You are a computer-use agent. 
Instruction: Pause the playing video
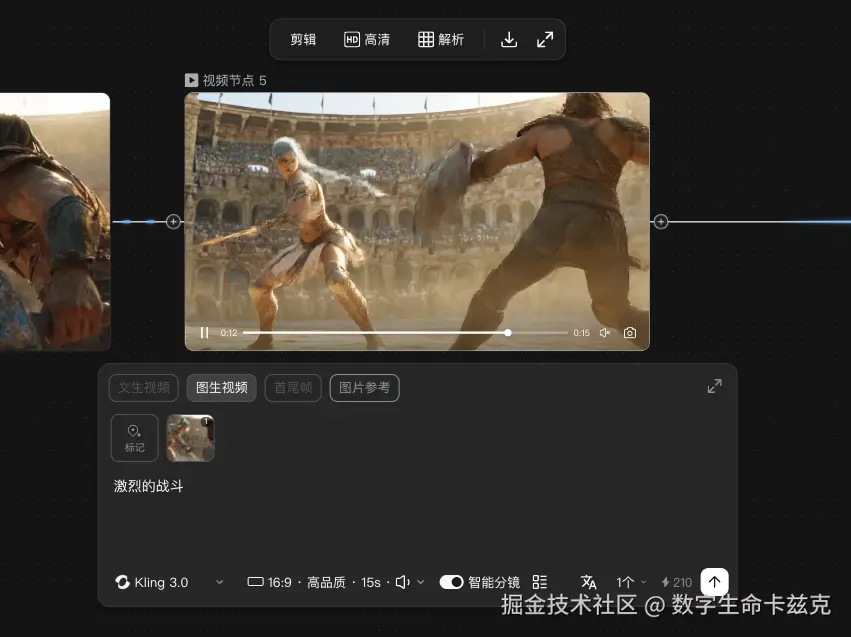pos(203,332)
